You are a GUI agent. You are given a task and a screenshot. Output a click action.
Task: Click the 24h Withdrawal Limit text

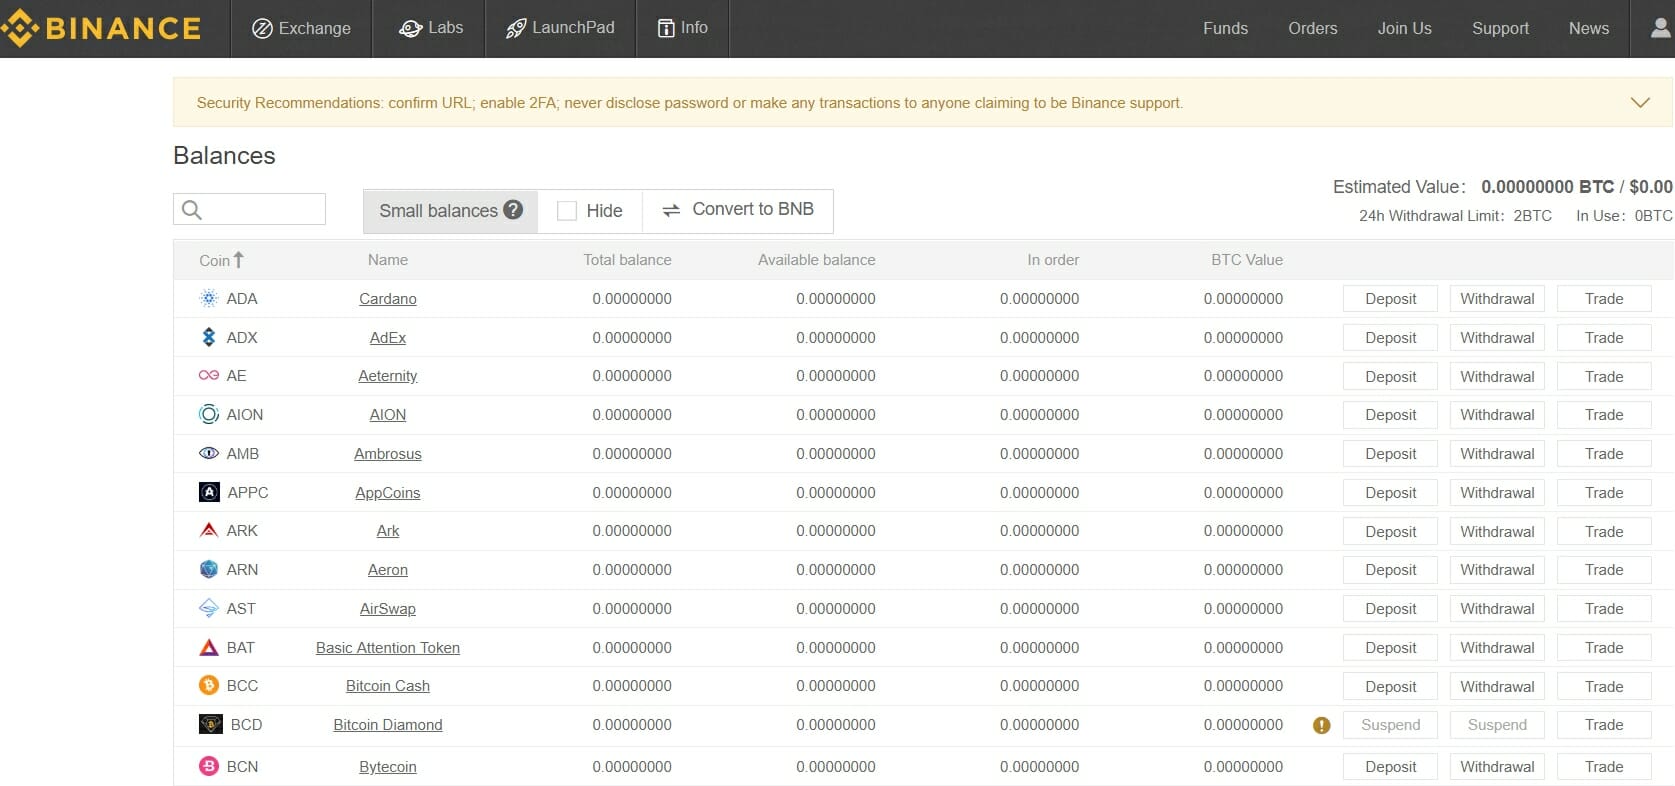tap(1455, 215)
